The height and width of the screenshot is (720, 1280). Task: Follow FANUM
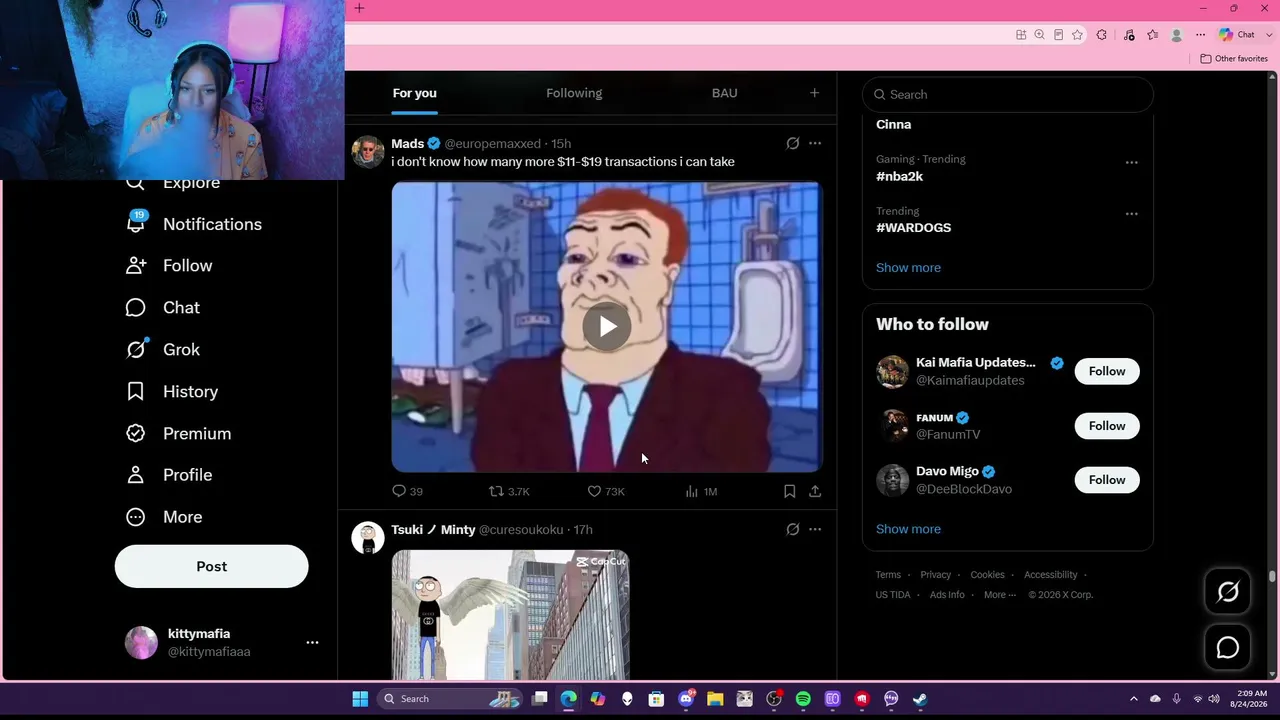pyautogui.click(x=1107, y=426)
